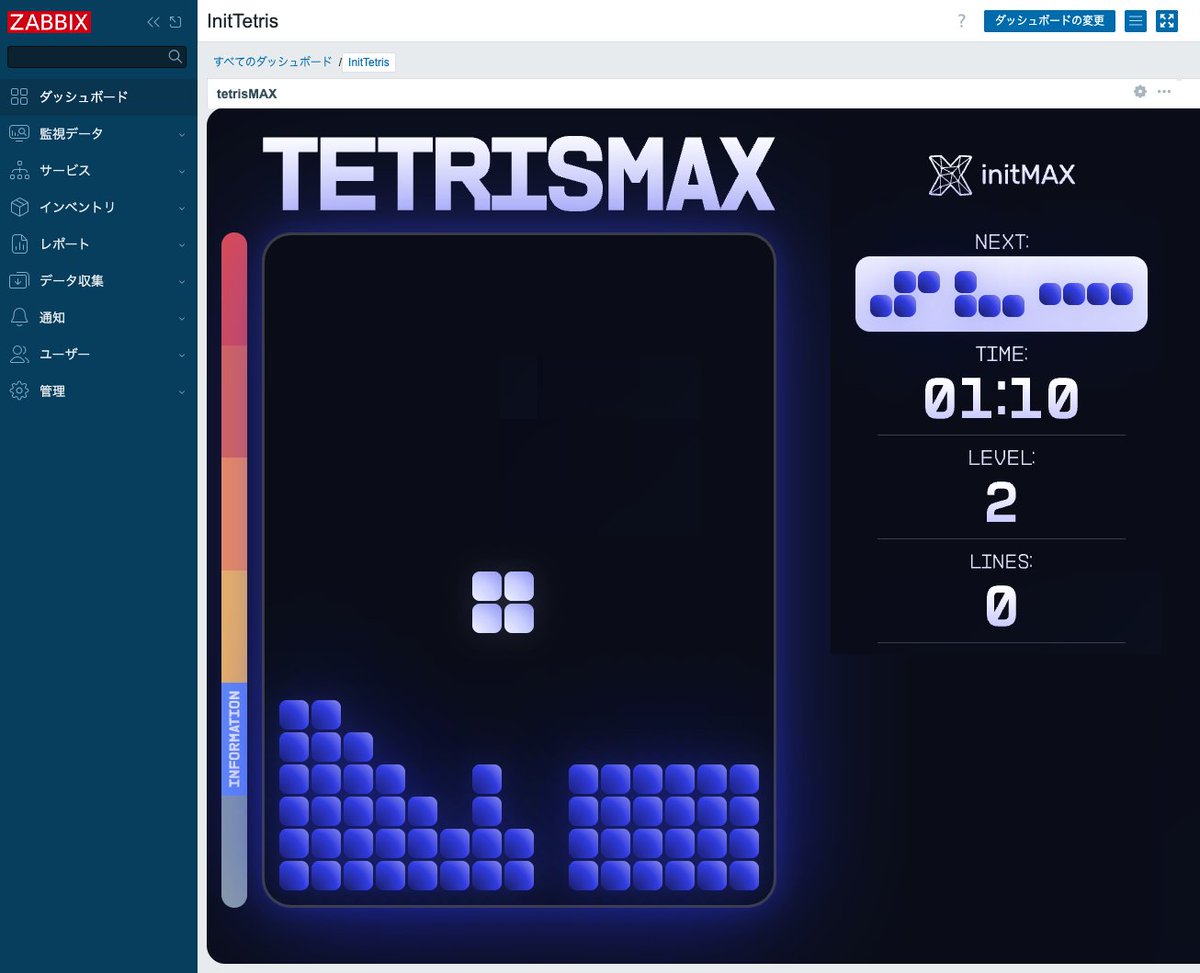Click the INFORMATION severity bar segment
This screenshot has height=973, width=1200.
(x=234, y=739)
